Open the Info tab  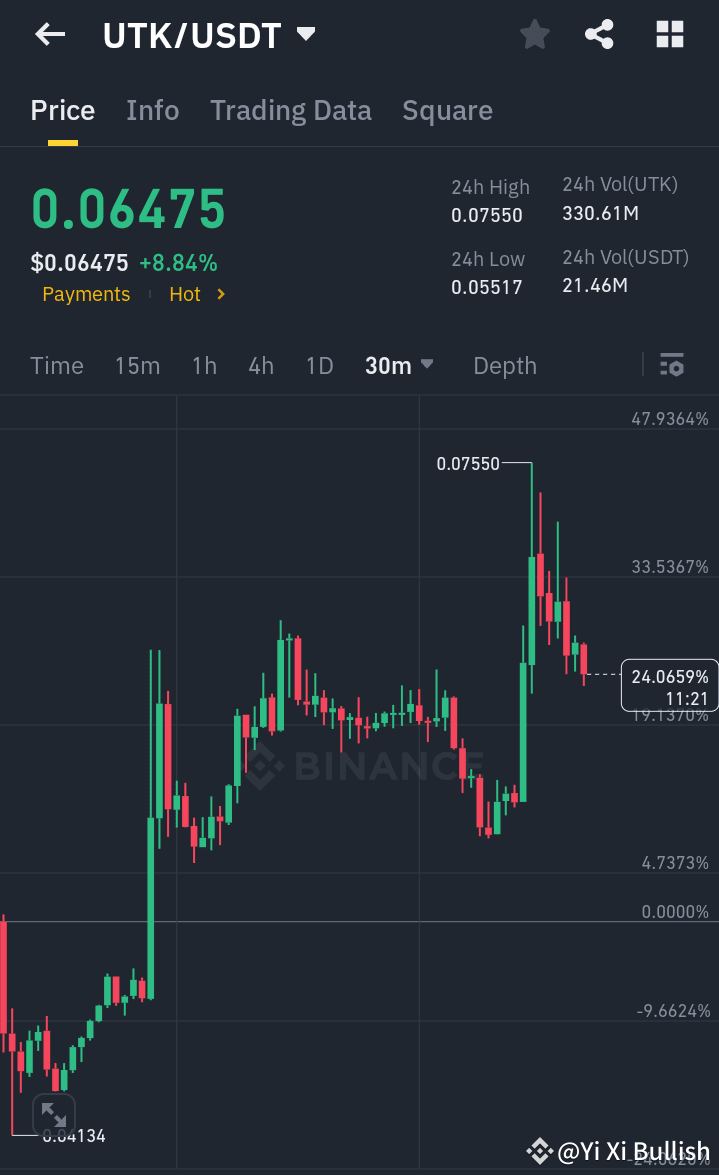(x=152, y=110)
